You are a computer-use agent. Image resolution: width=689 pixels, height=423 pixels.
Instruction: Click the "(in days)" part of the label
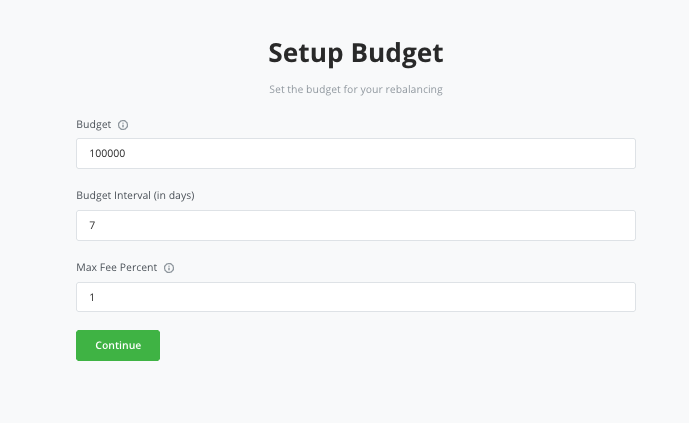coord(174,196)
